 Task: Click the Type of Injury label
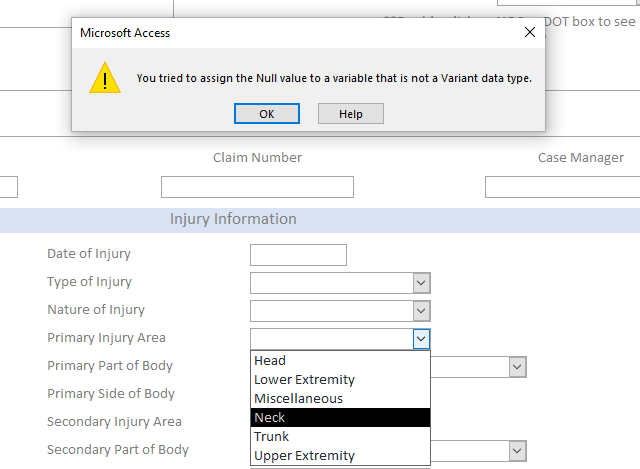pyautogui.click(x=89, y=282)
